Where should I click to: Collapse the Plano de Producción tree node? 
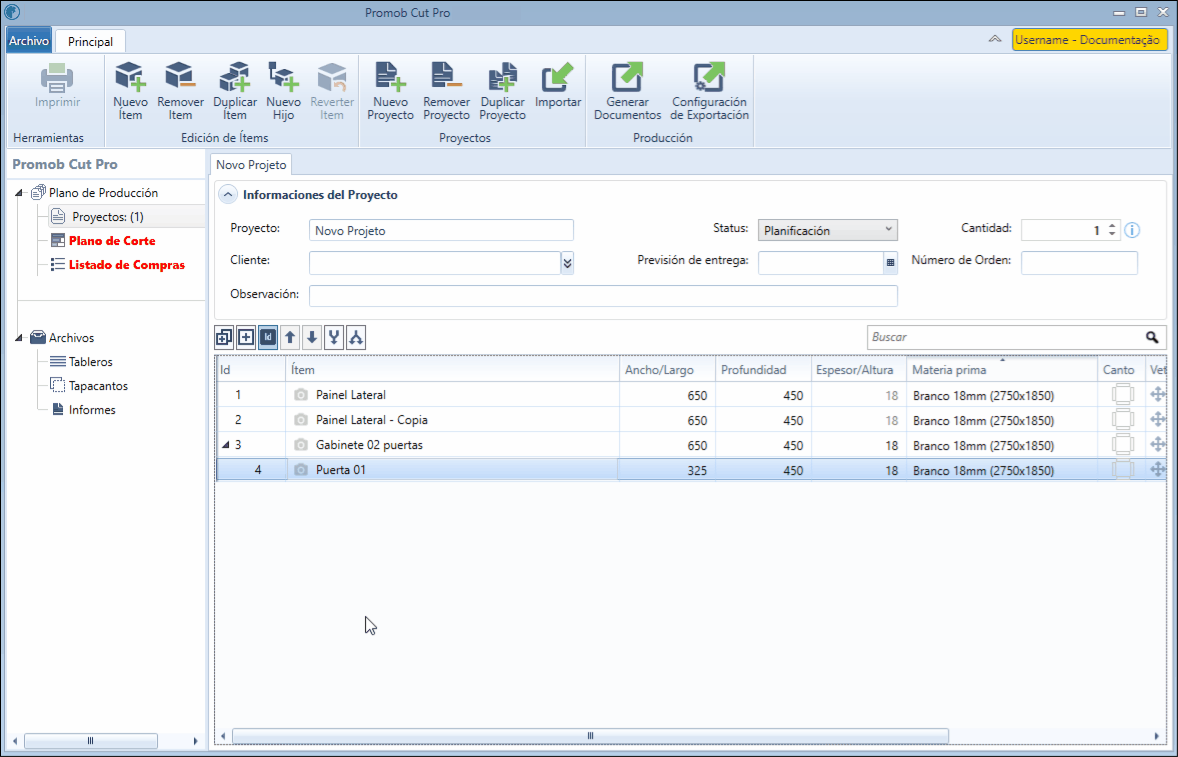click(19, 193)
